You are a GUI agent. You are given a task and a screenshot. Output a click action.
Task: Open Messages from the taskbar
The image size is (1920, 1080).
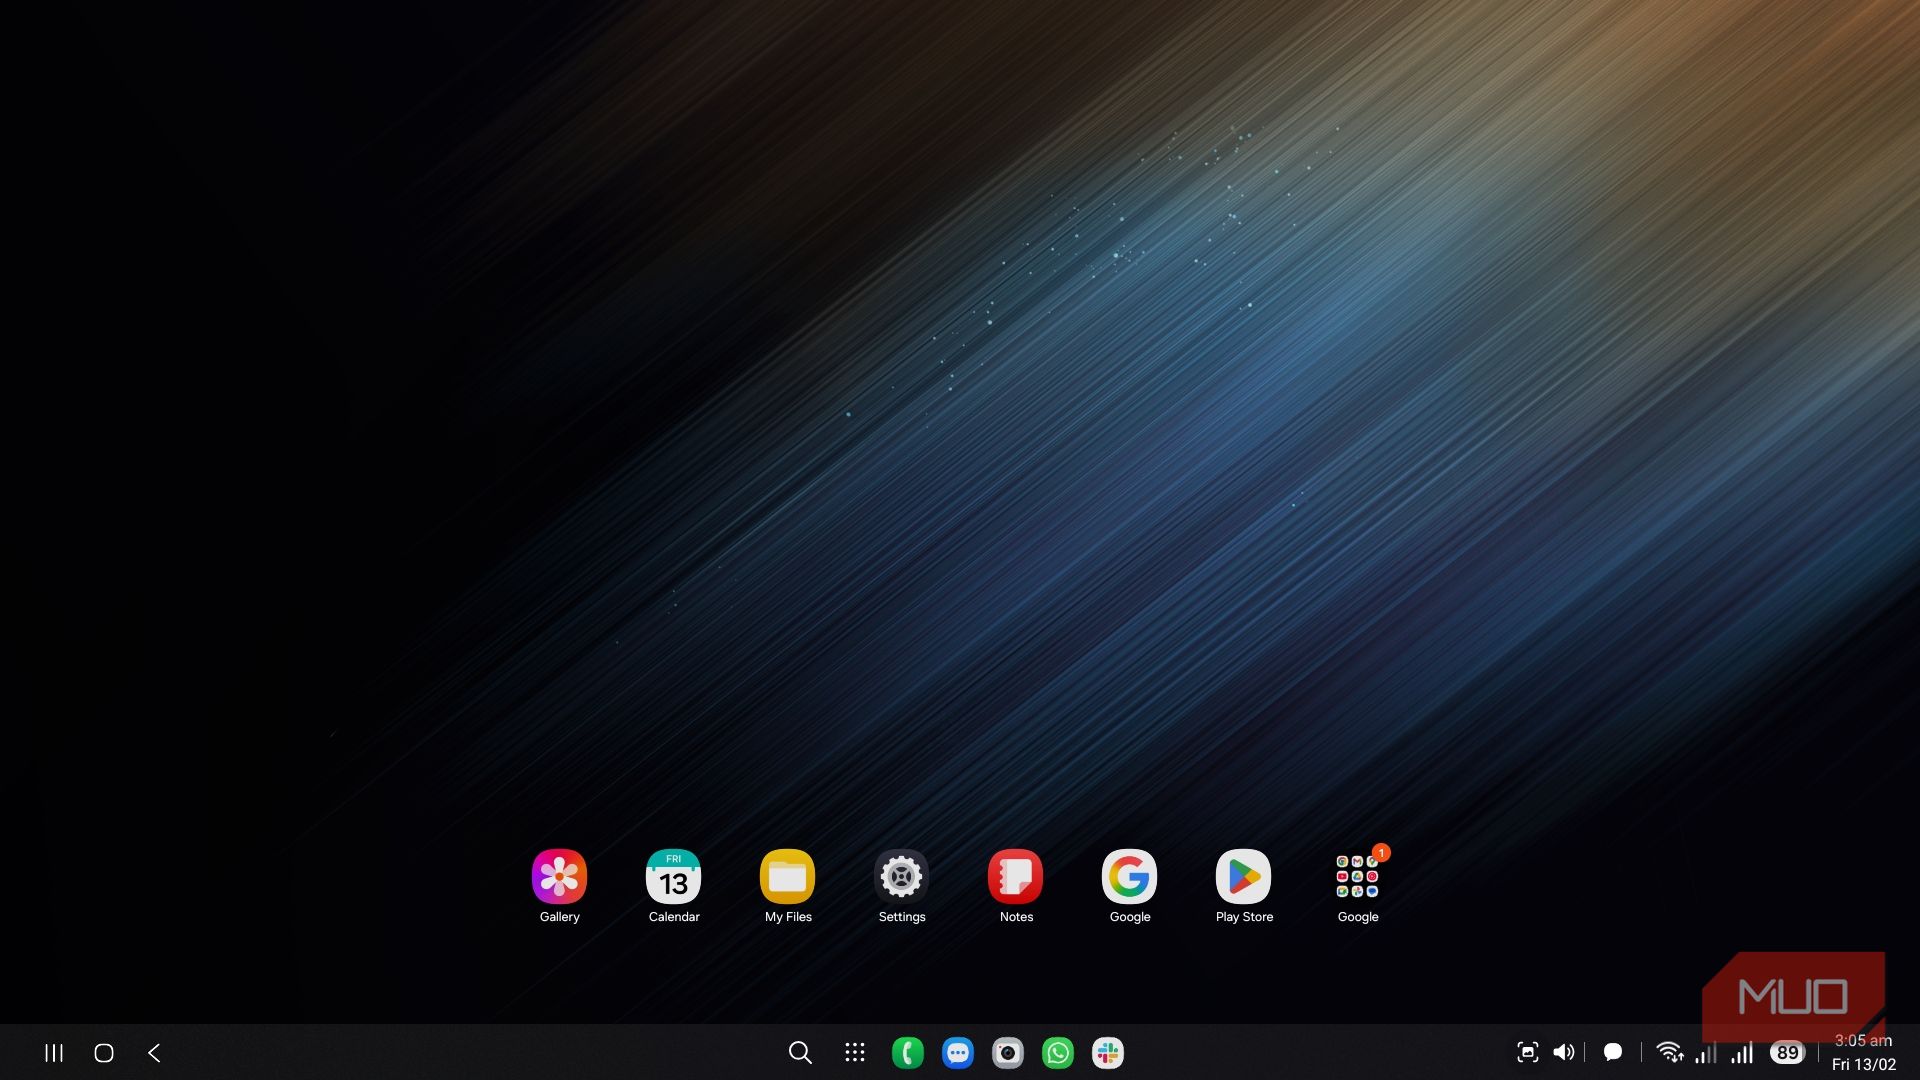(x=957, y=1053)
